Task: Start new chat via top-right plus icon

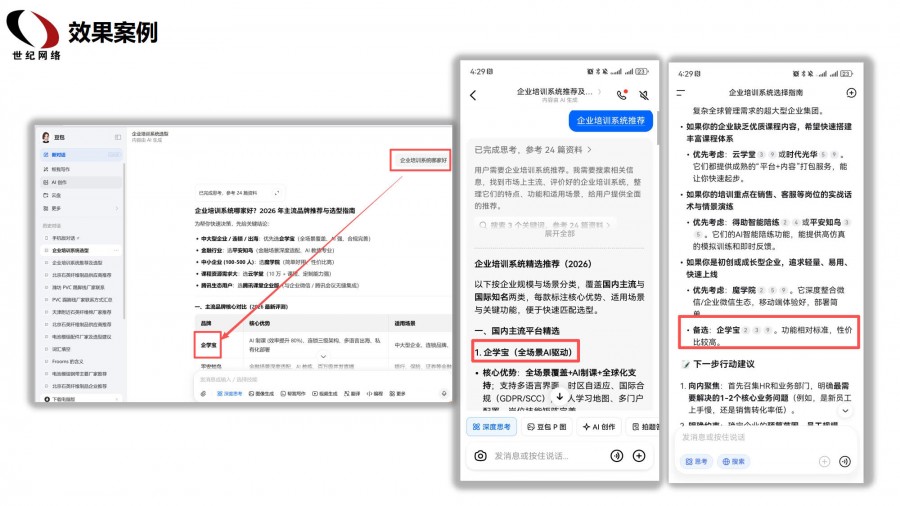Action: click(850, 93)
